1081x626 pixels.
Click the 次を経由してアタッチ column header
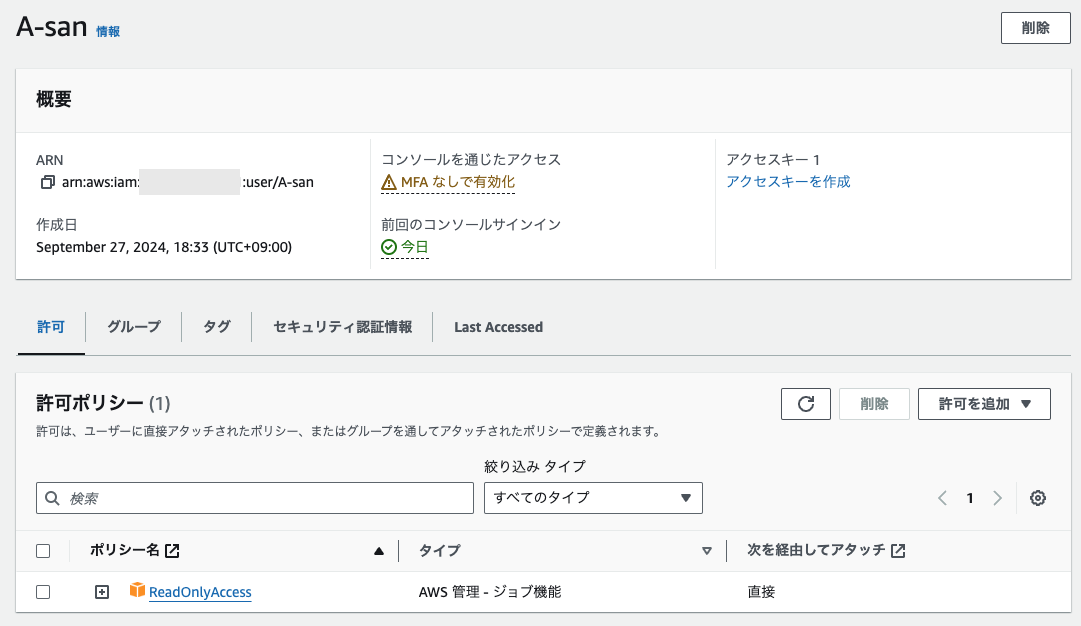[816, 550]
